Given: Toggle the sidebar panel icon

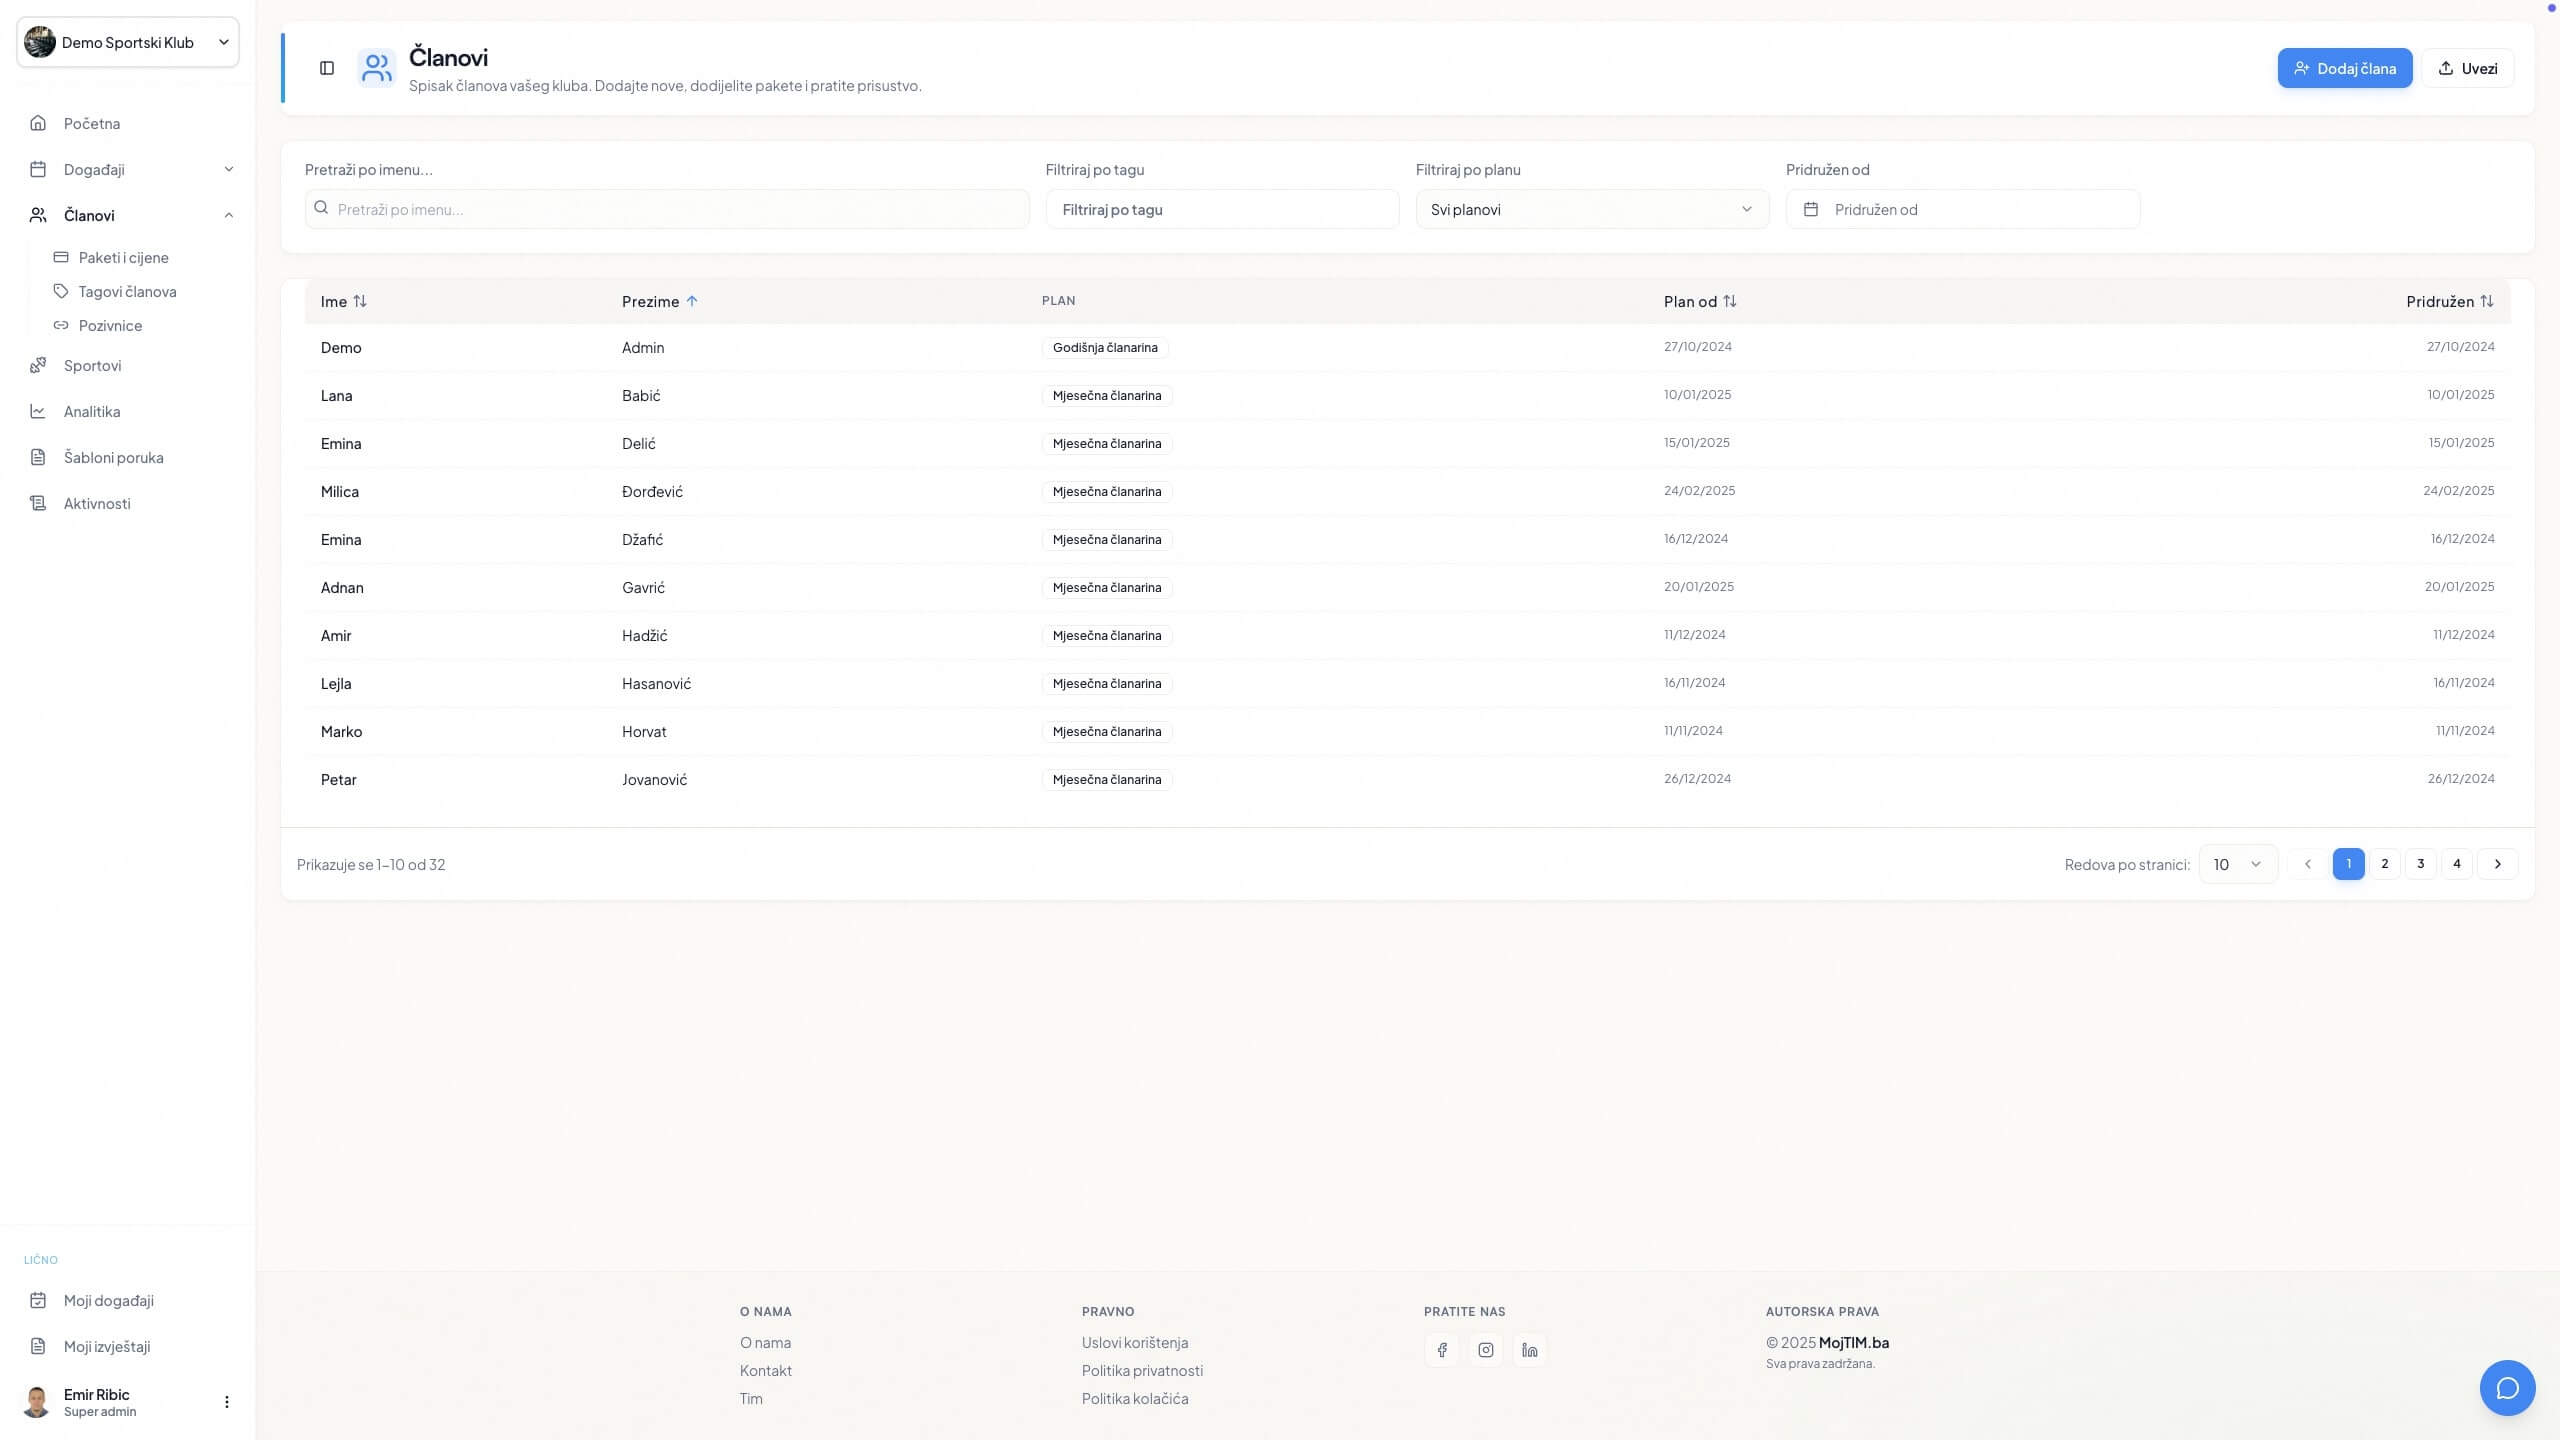Looking at the screenshot, I should [x=327, y=68].
